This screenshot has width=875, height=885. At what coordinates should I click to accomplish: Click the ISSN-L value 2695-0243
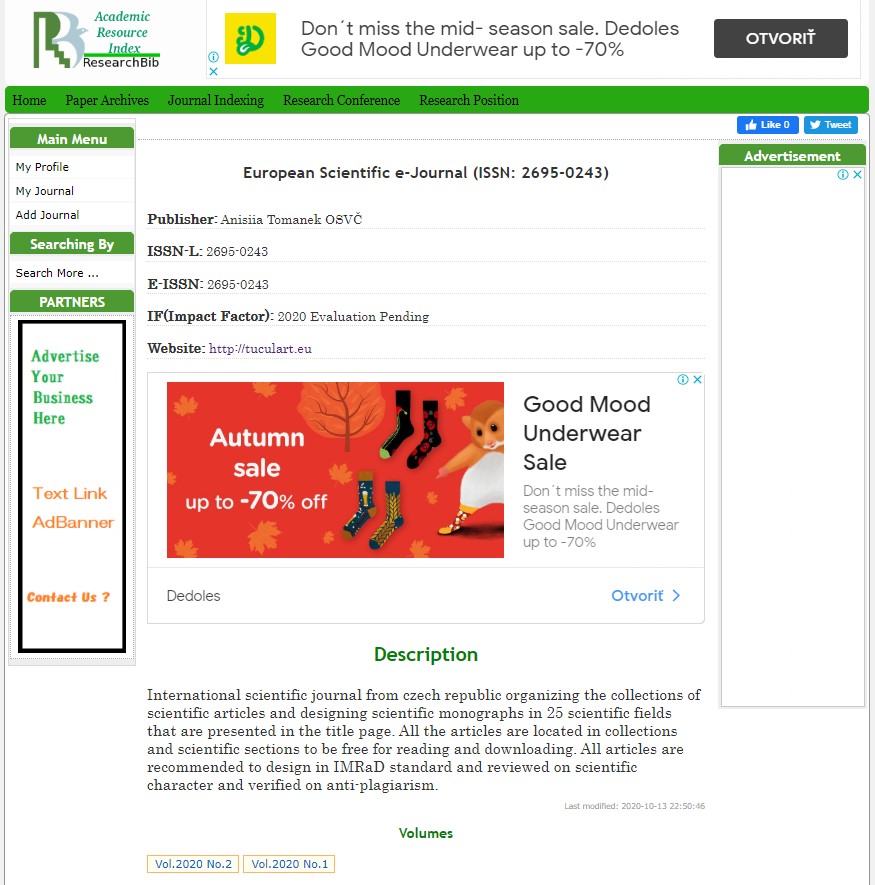click(237, 252)
